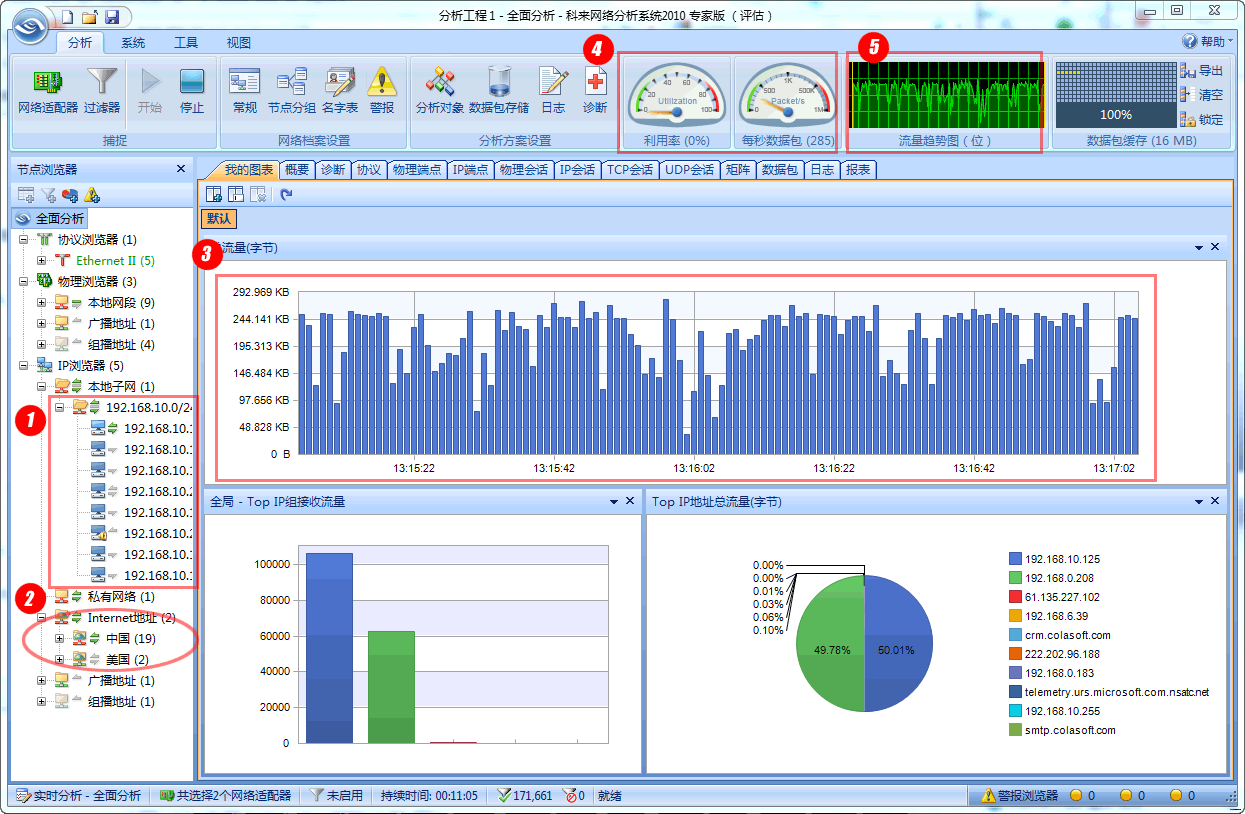Image resolution: width=1245 pixels, height=814 pixels.
Task: Open dropdown arrow of Top IP地址总流量 panel
Action: pos(1199,502)
